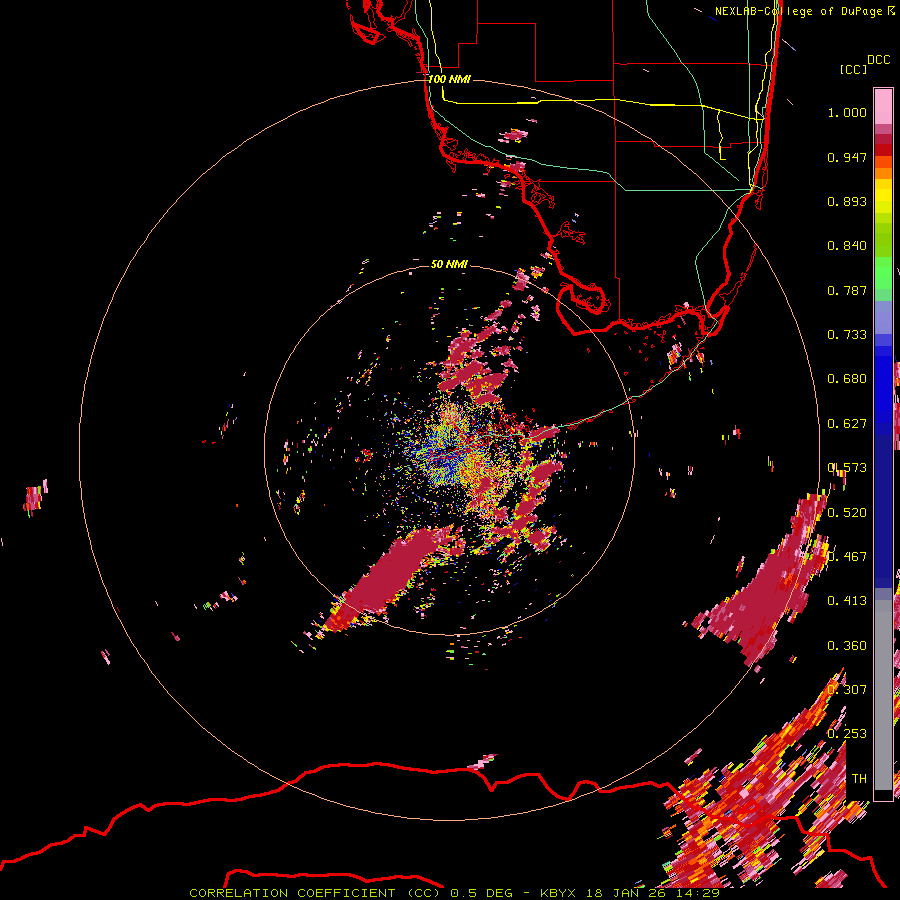Click the TH label at the scale bottom

tap(859, 779)
